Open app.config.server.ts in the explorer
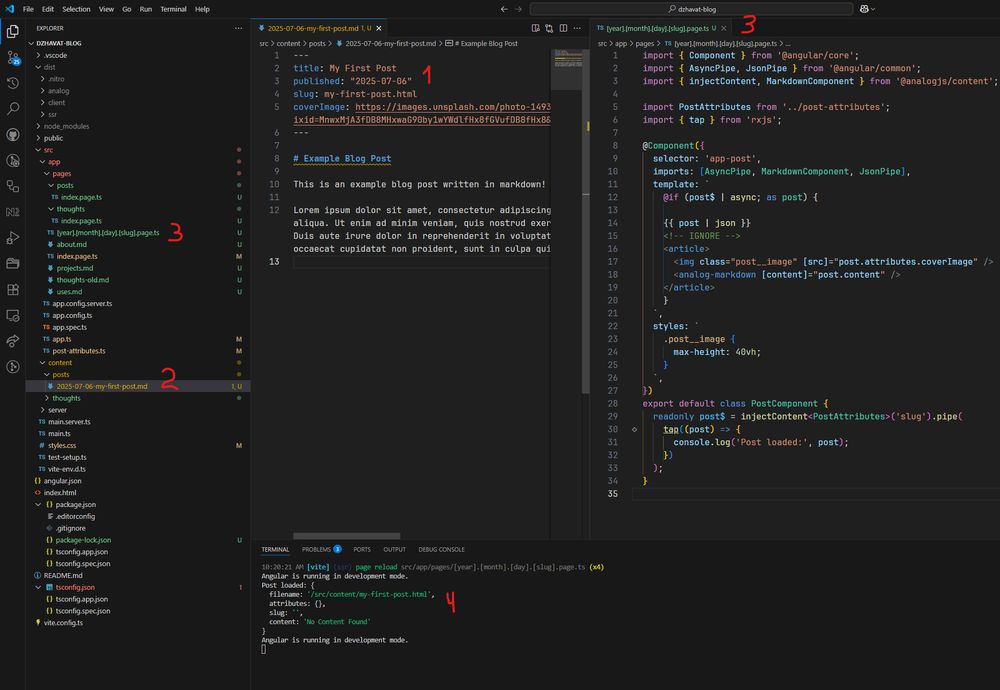 pyautogui.click(x=82, y=304)
